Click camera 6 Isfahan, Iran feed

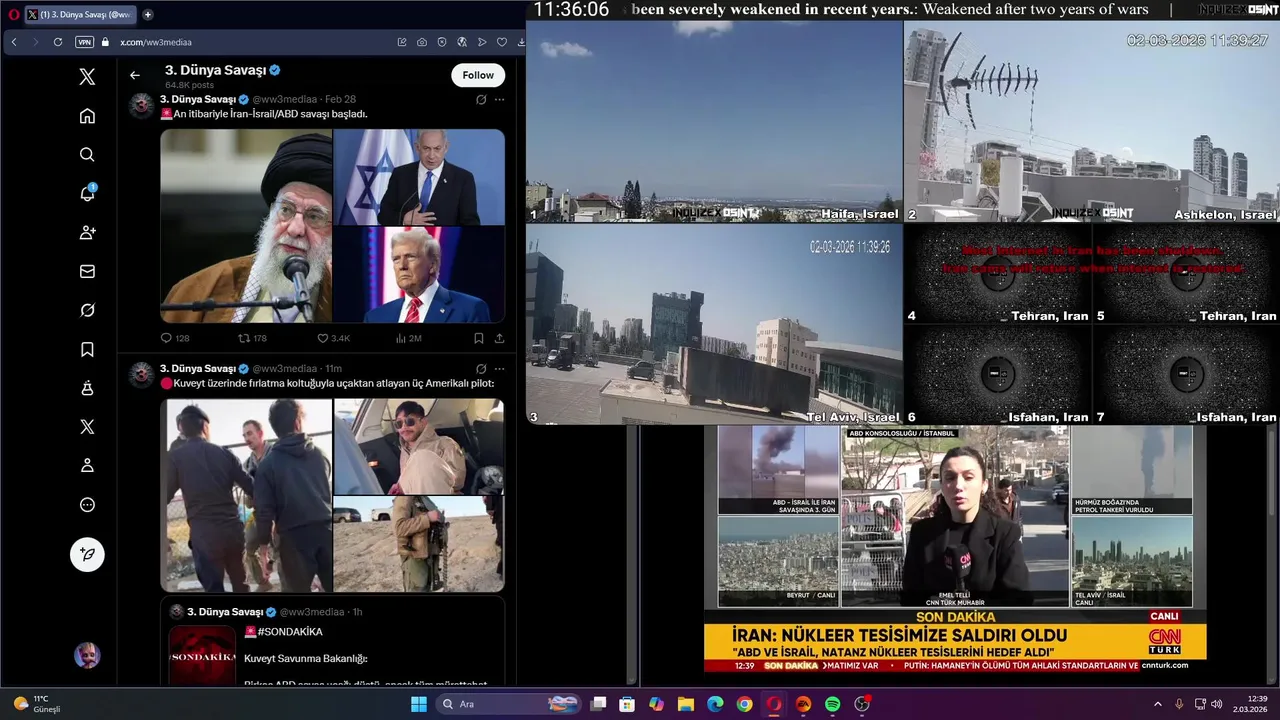coord(997,374)
